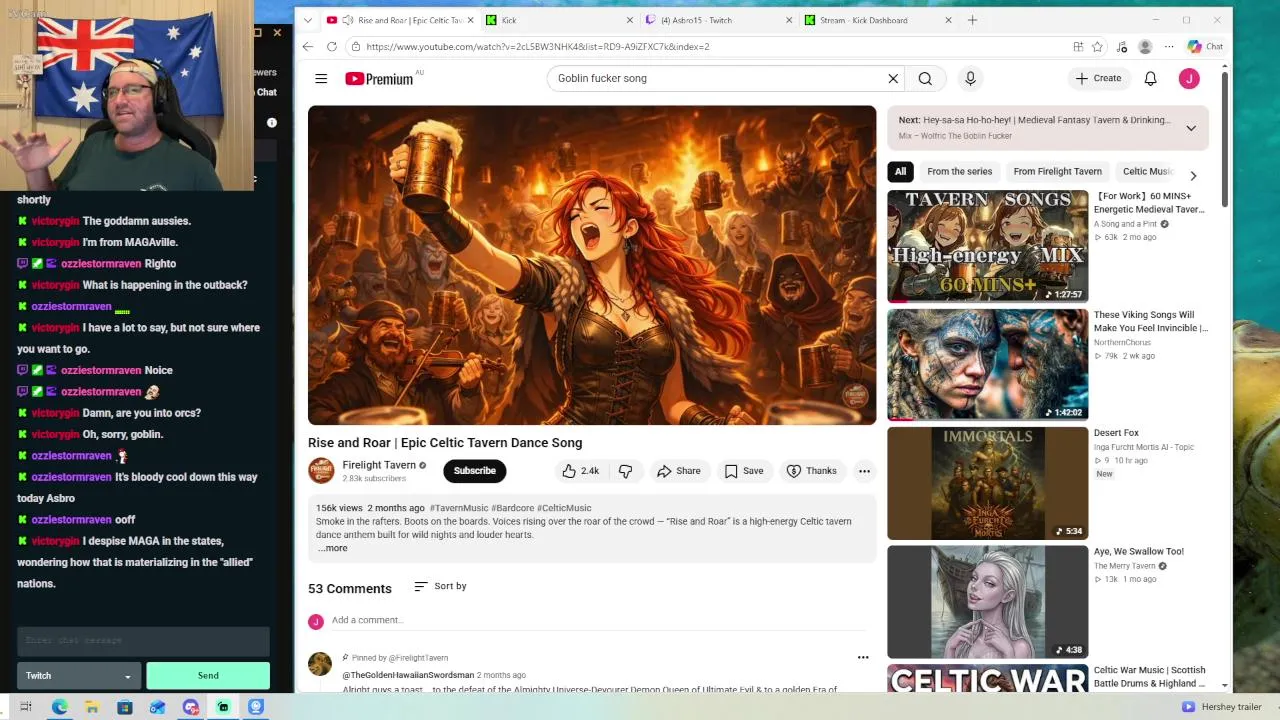Image resolution: width=1280 pixels, height=720 pixels.
Task: Open @TheGoldenHawaiianSwordsman commenter profile
Action: [408, 675]
